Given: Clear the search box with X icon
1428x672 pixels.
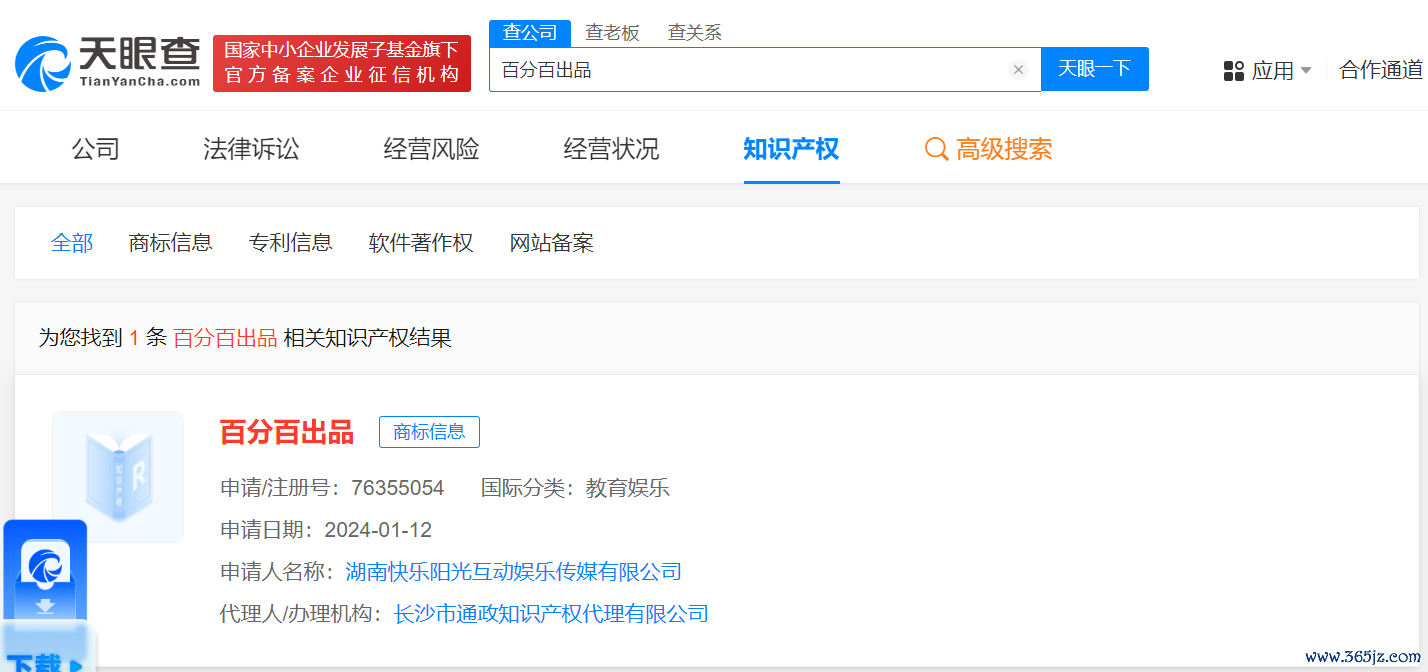Looking at the screenshot, I should click(x=1018, y=69).
